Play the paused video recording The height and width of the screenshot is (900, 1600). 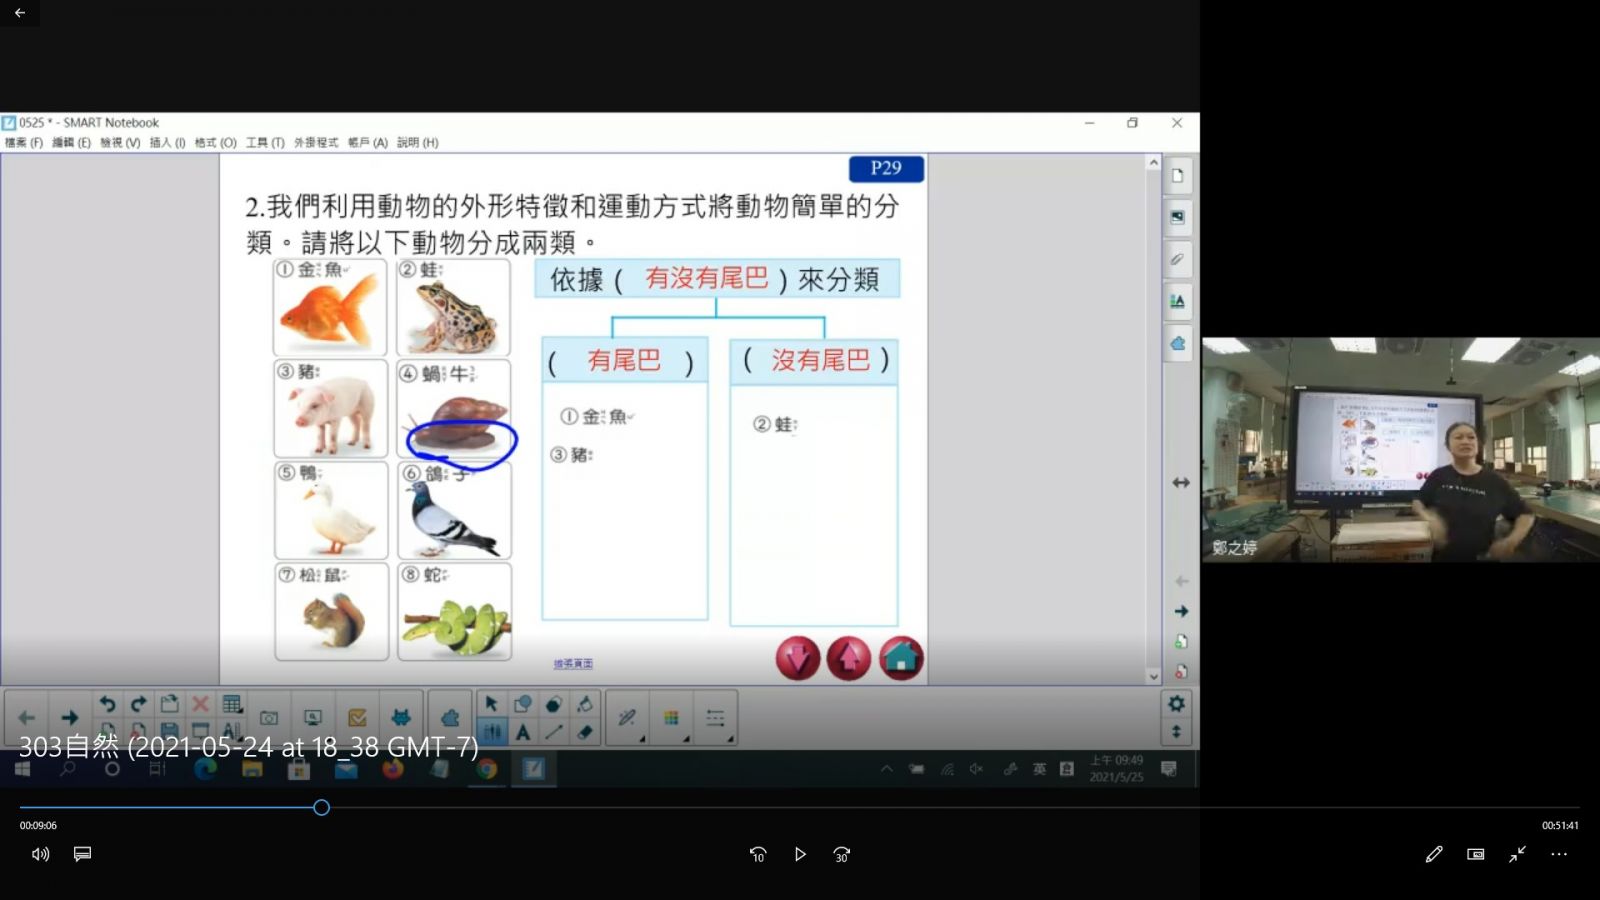tap(800, 854)
